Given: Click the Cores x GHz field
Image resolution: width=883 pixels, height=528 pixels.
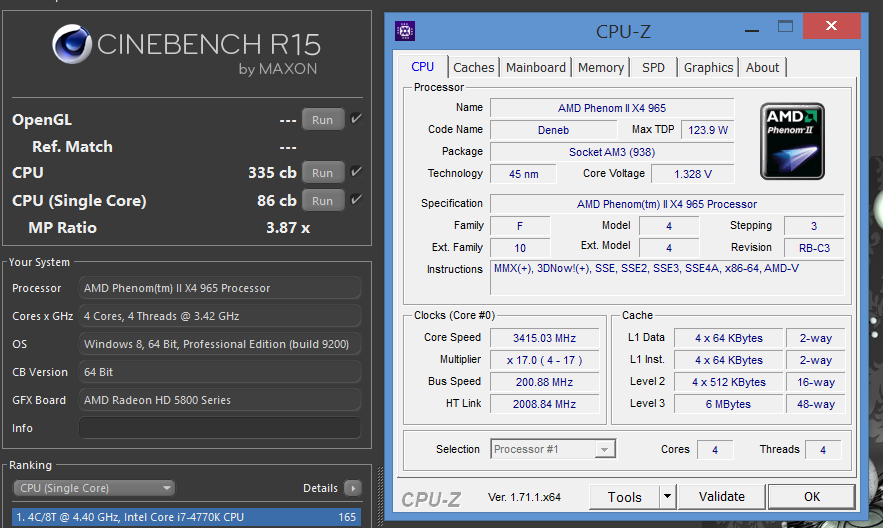Looking at the screenshot, I should click(x=220, y=316).
